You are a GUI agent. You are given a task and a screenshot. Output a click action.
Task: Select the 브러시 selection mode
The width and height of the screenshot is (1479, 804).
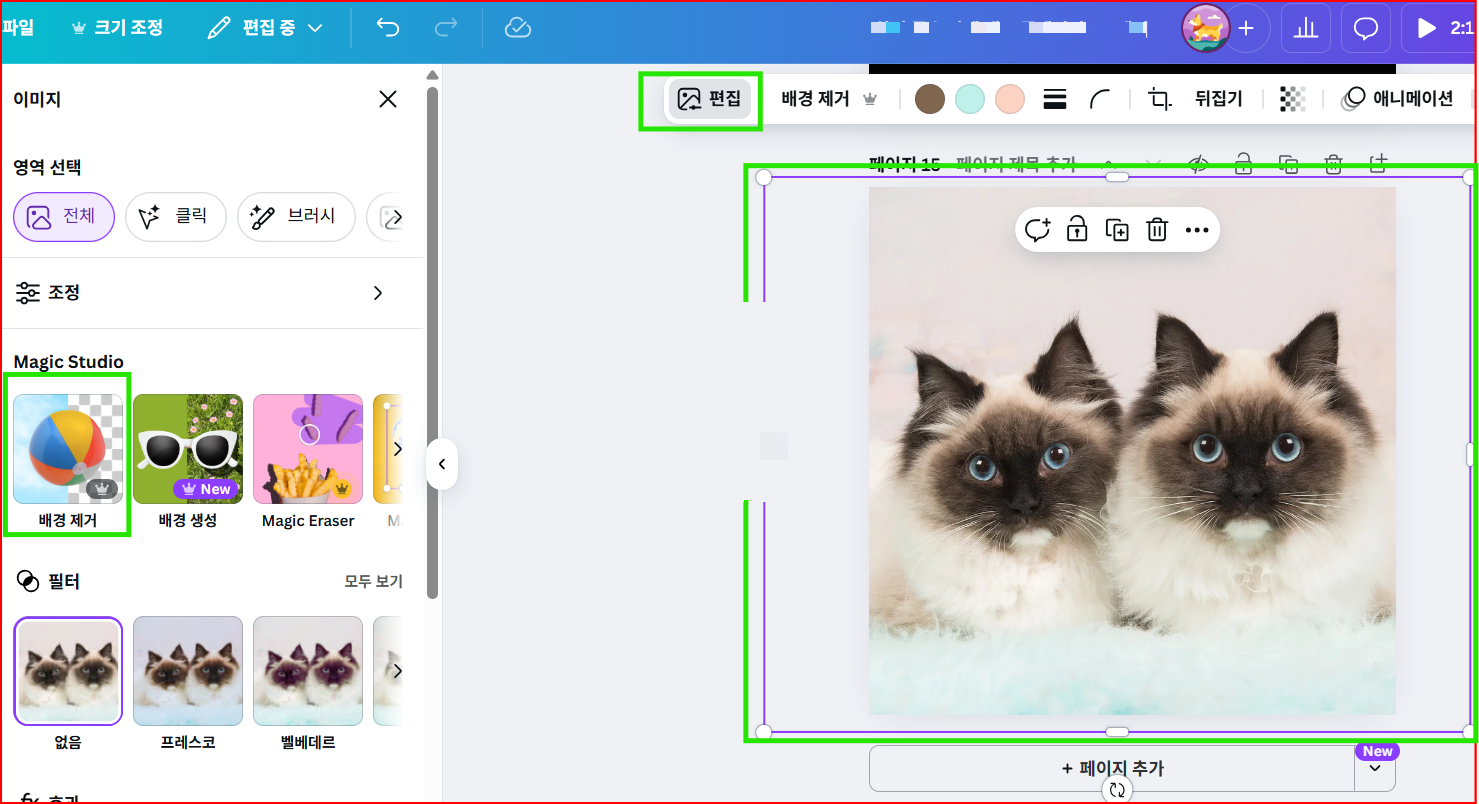point(296,216)
